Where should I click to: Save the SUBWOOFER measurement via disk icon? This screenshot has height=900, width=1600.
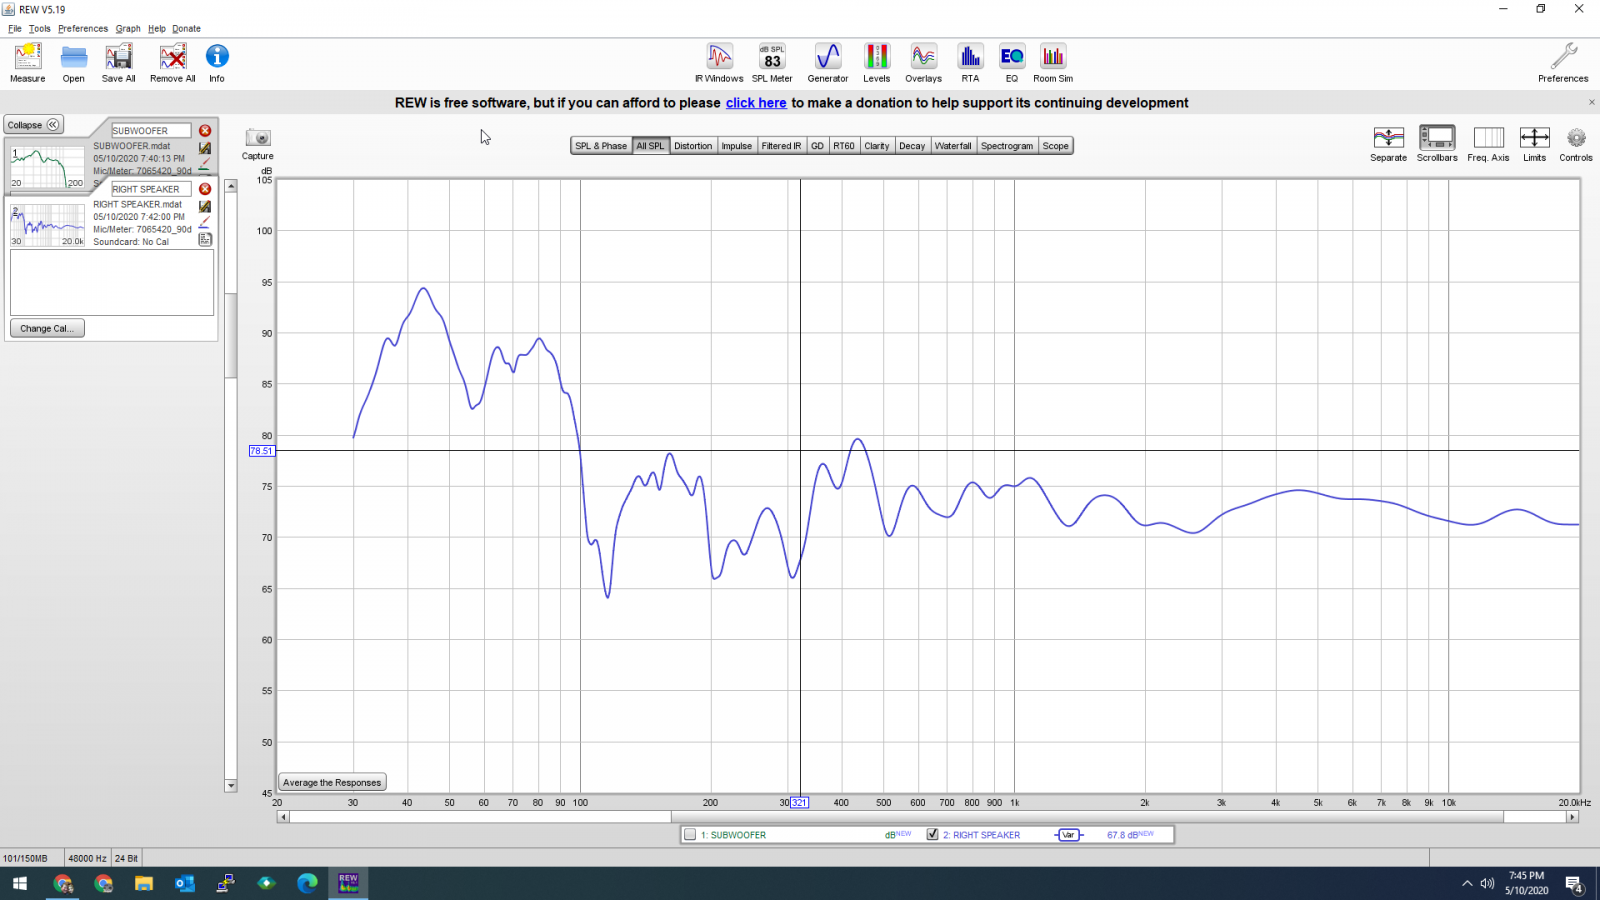(x=205, y=148)
